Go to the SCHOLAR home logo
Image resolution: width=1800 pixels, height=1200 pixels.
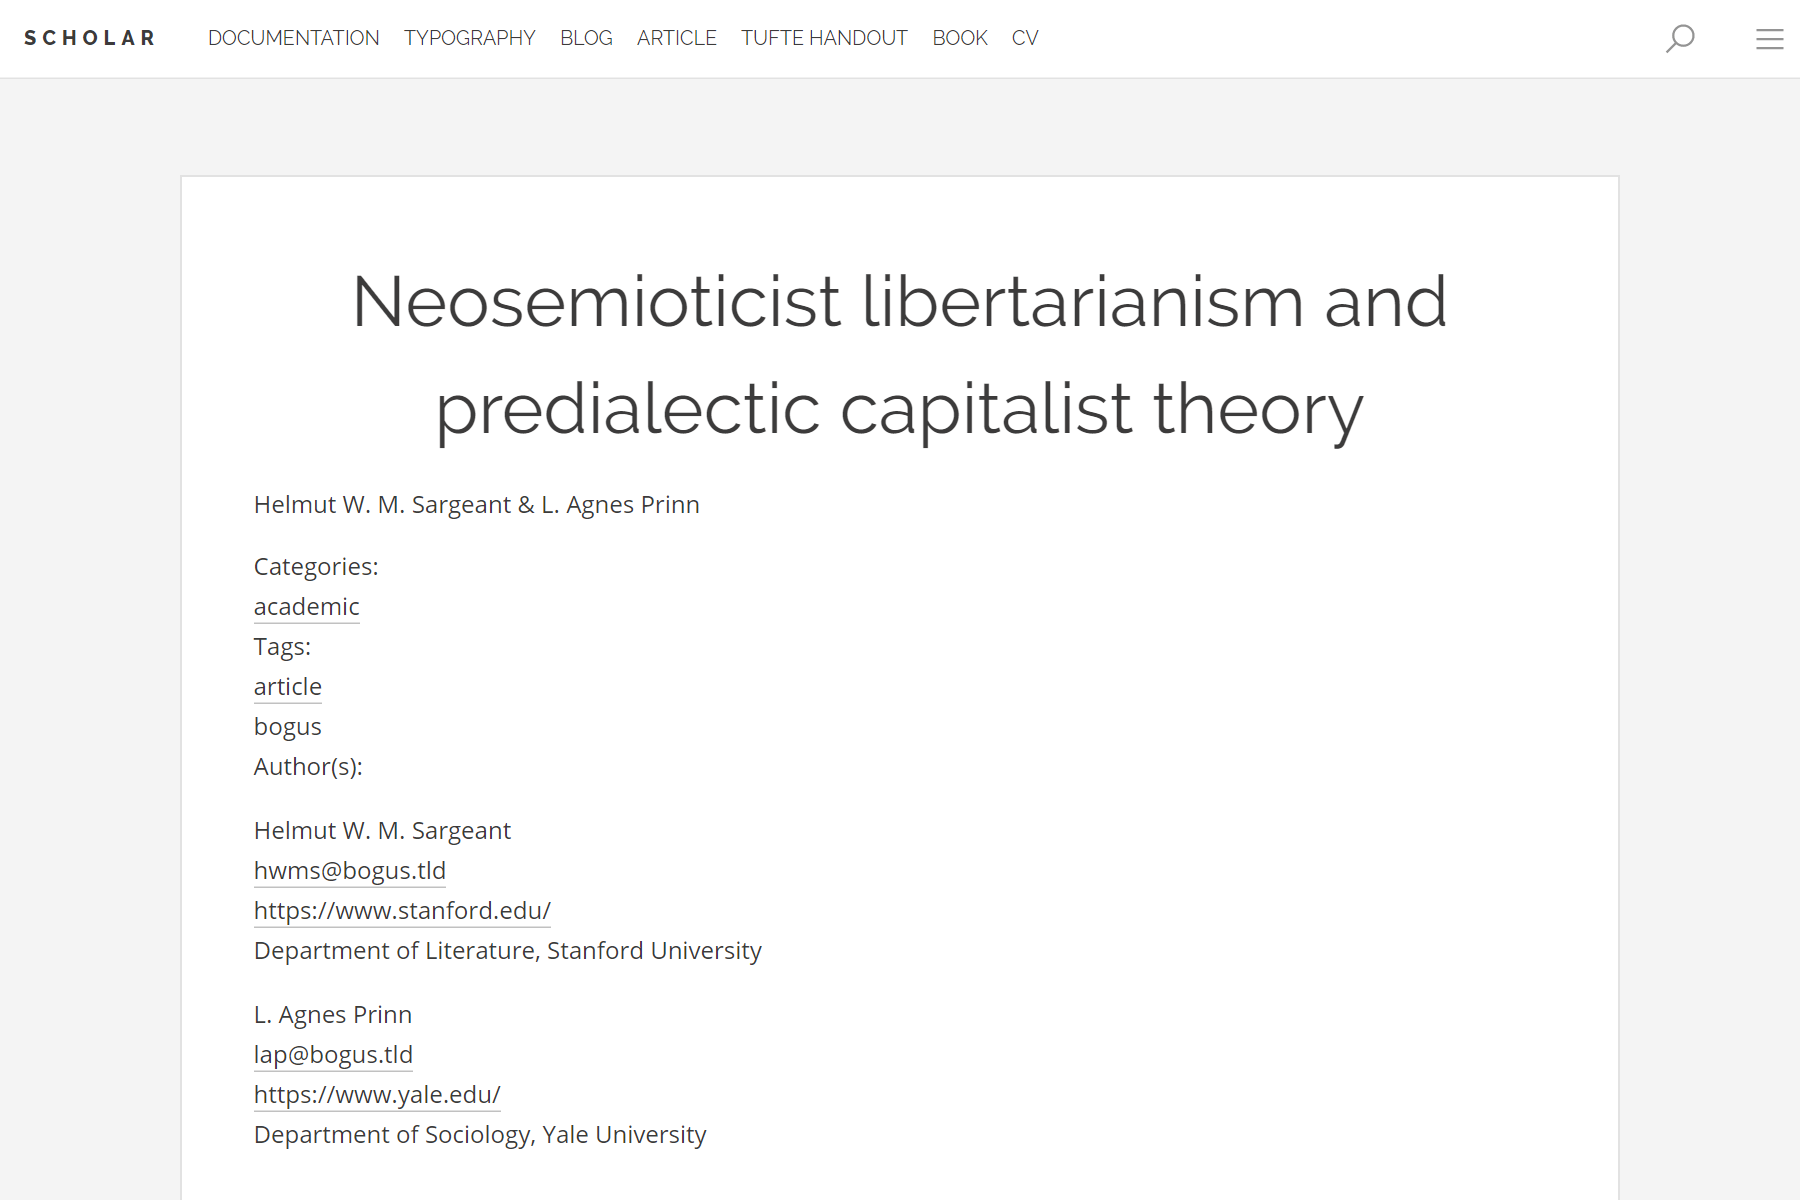pos(90,38)
